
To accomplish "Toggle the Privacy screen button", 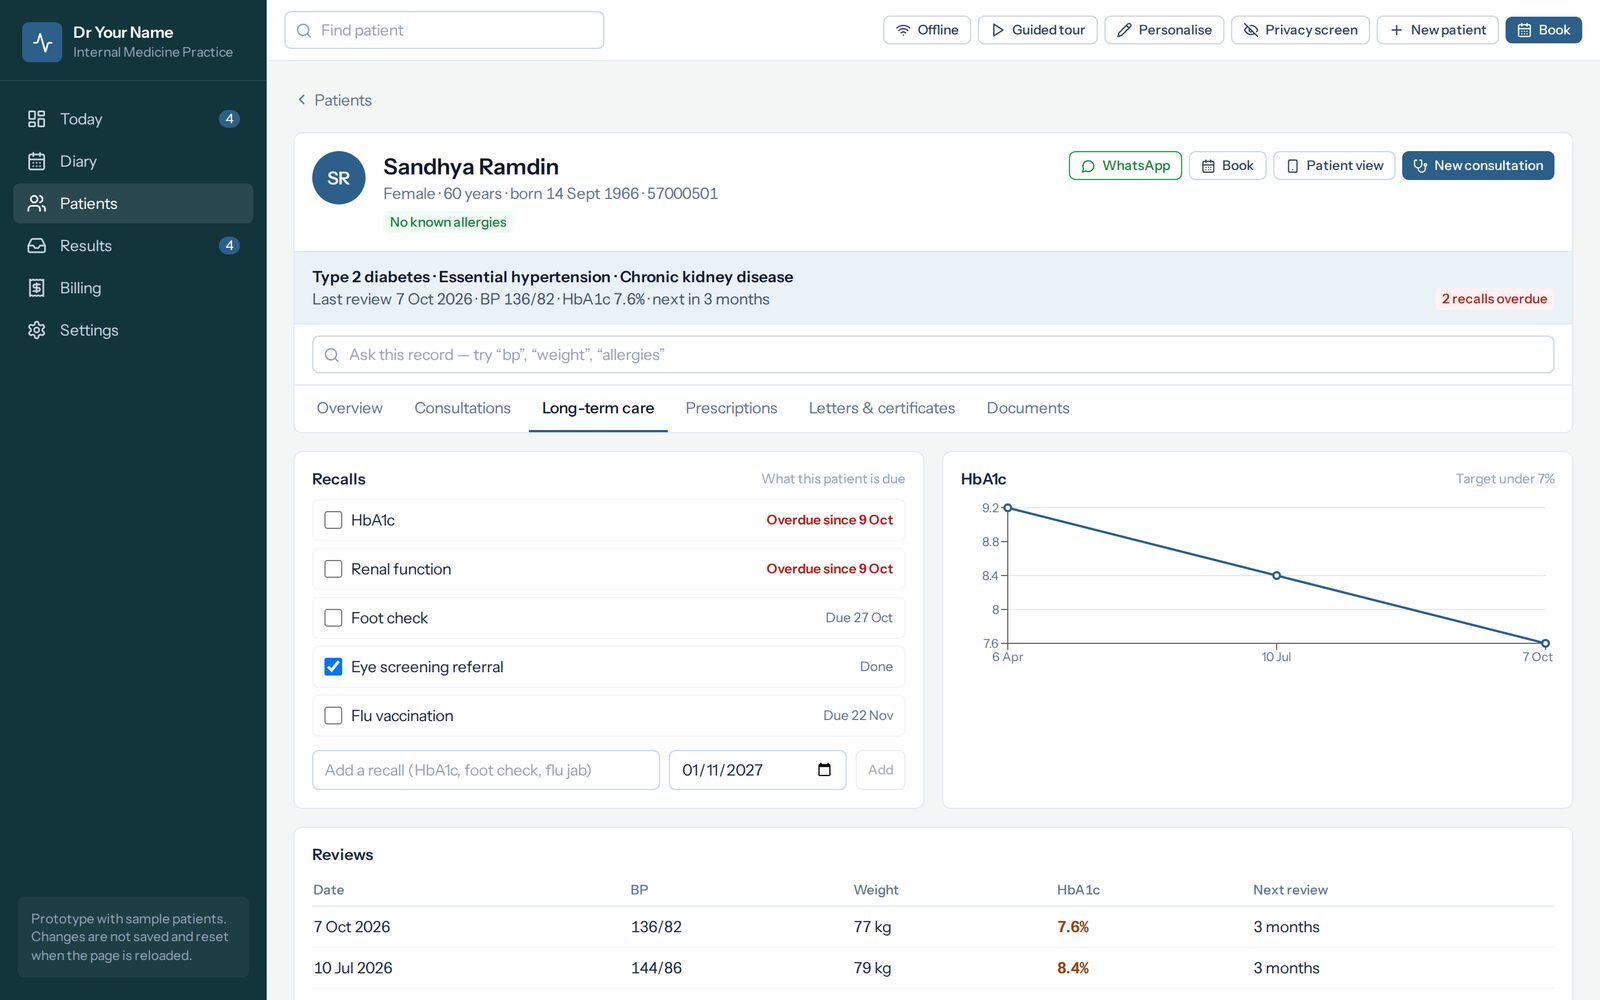I will 1300,30.
